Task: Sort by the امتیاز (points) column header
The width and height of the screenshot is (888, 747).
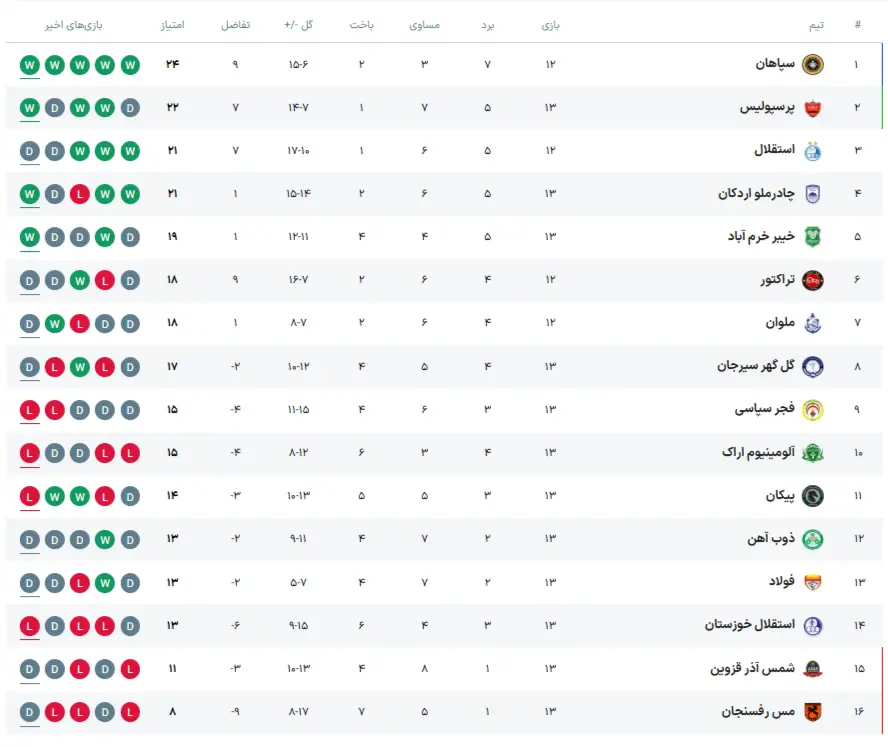Action: [x=172, y=25]
